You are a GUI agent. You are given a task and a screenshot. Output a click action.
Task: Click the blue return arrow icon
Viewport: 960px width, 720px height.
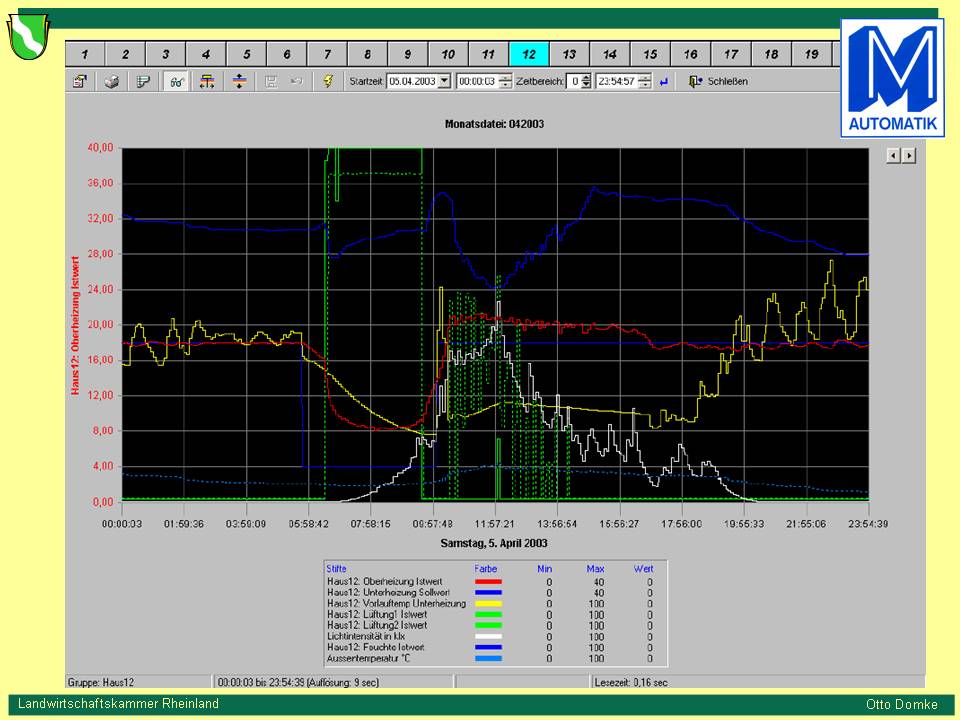pos(663,81)
